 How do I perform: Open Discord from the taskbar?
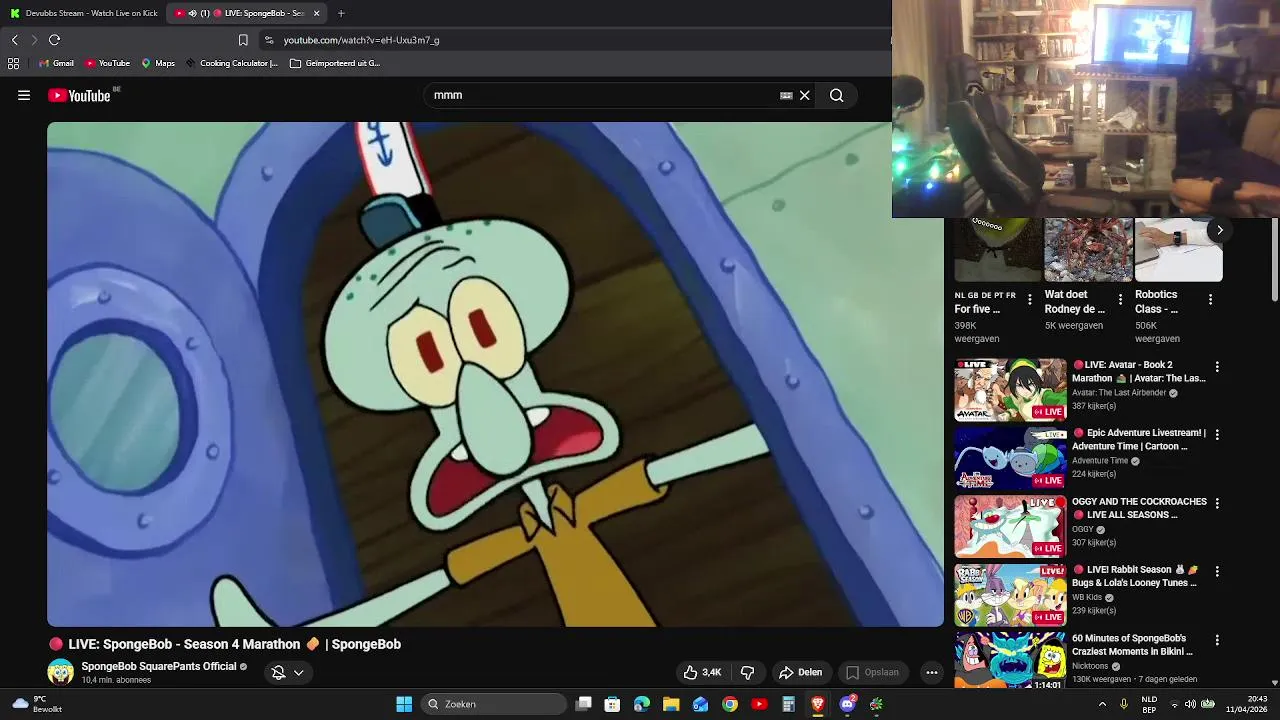pos(847,704)
